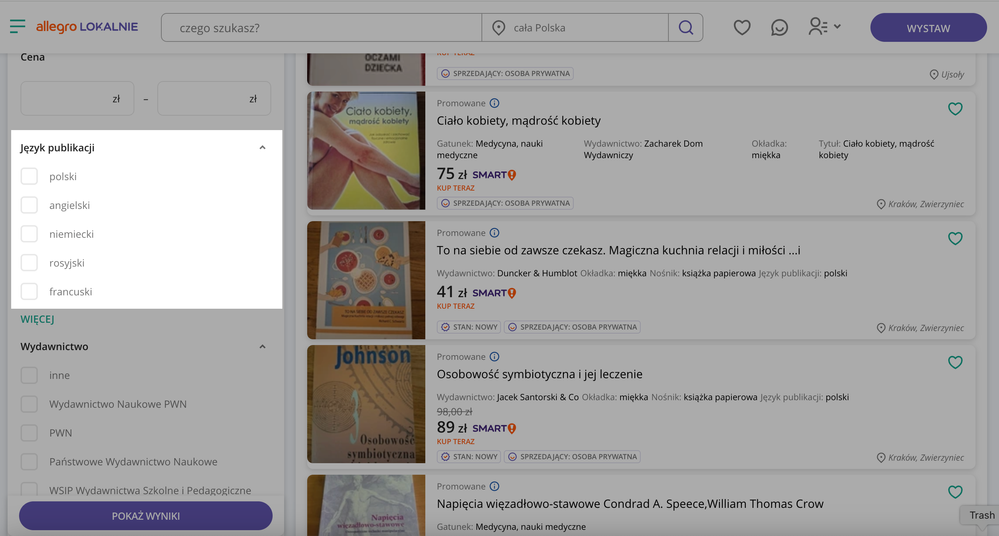
Task: Click SMART badge on 89 zł listing
Action: coord(494,428)
